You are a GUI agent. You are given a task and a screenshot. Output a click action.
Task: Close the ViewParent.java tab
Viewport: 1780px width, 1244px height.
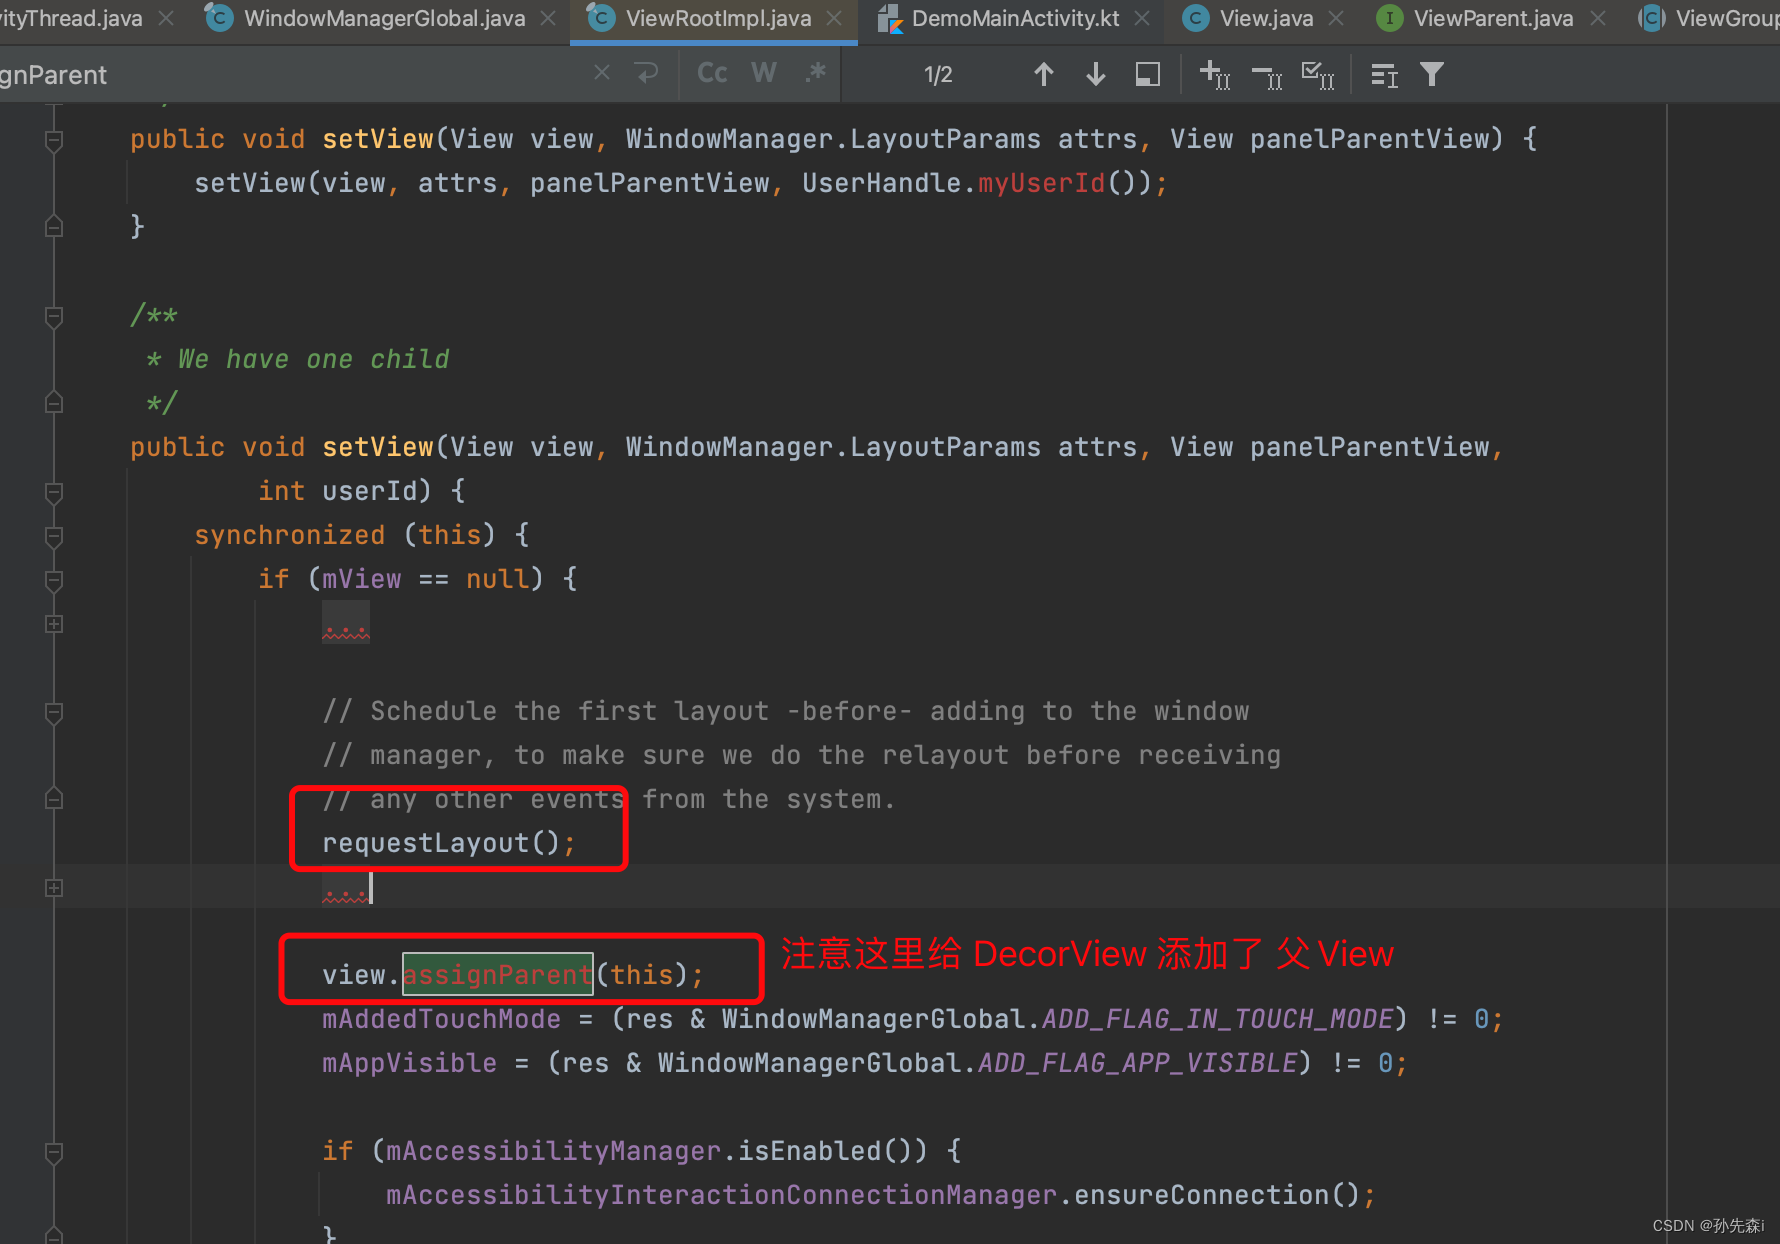pyautogui.click(x=1597, y=18)
